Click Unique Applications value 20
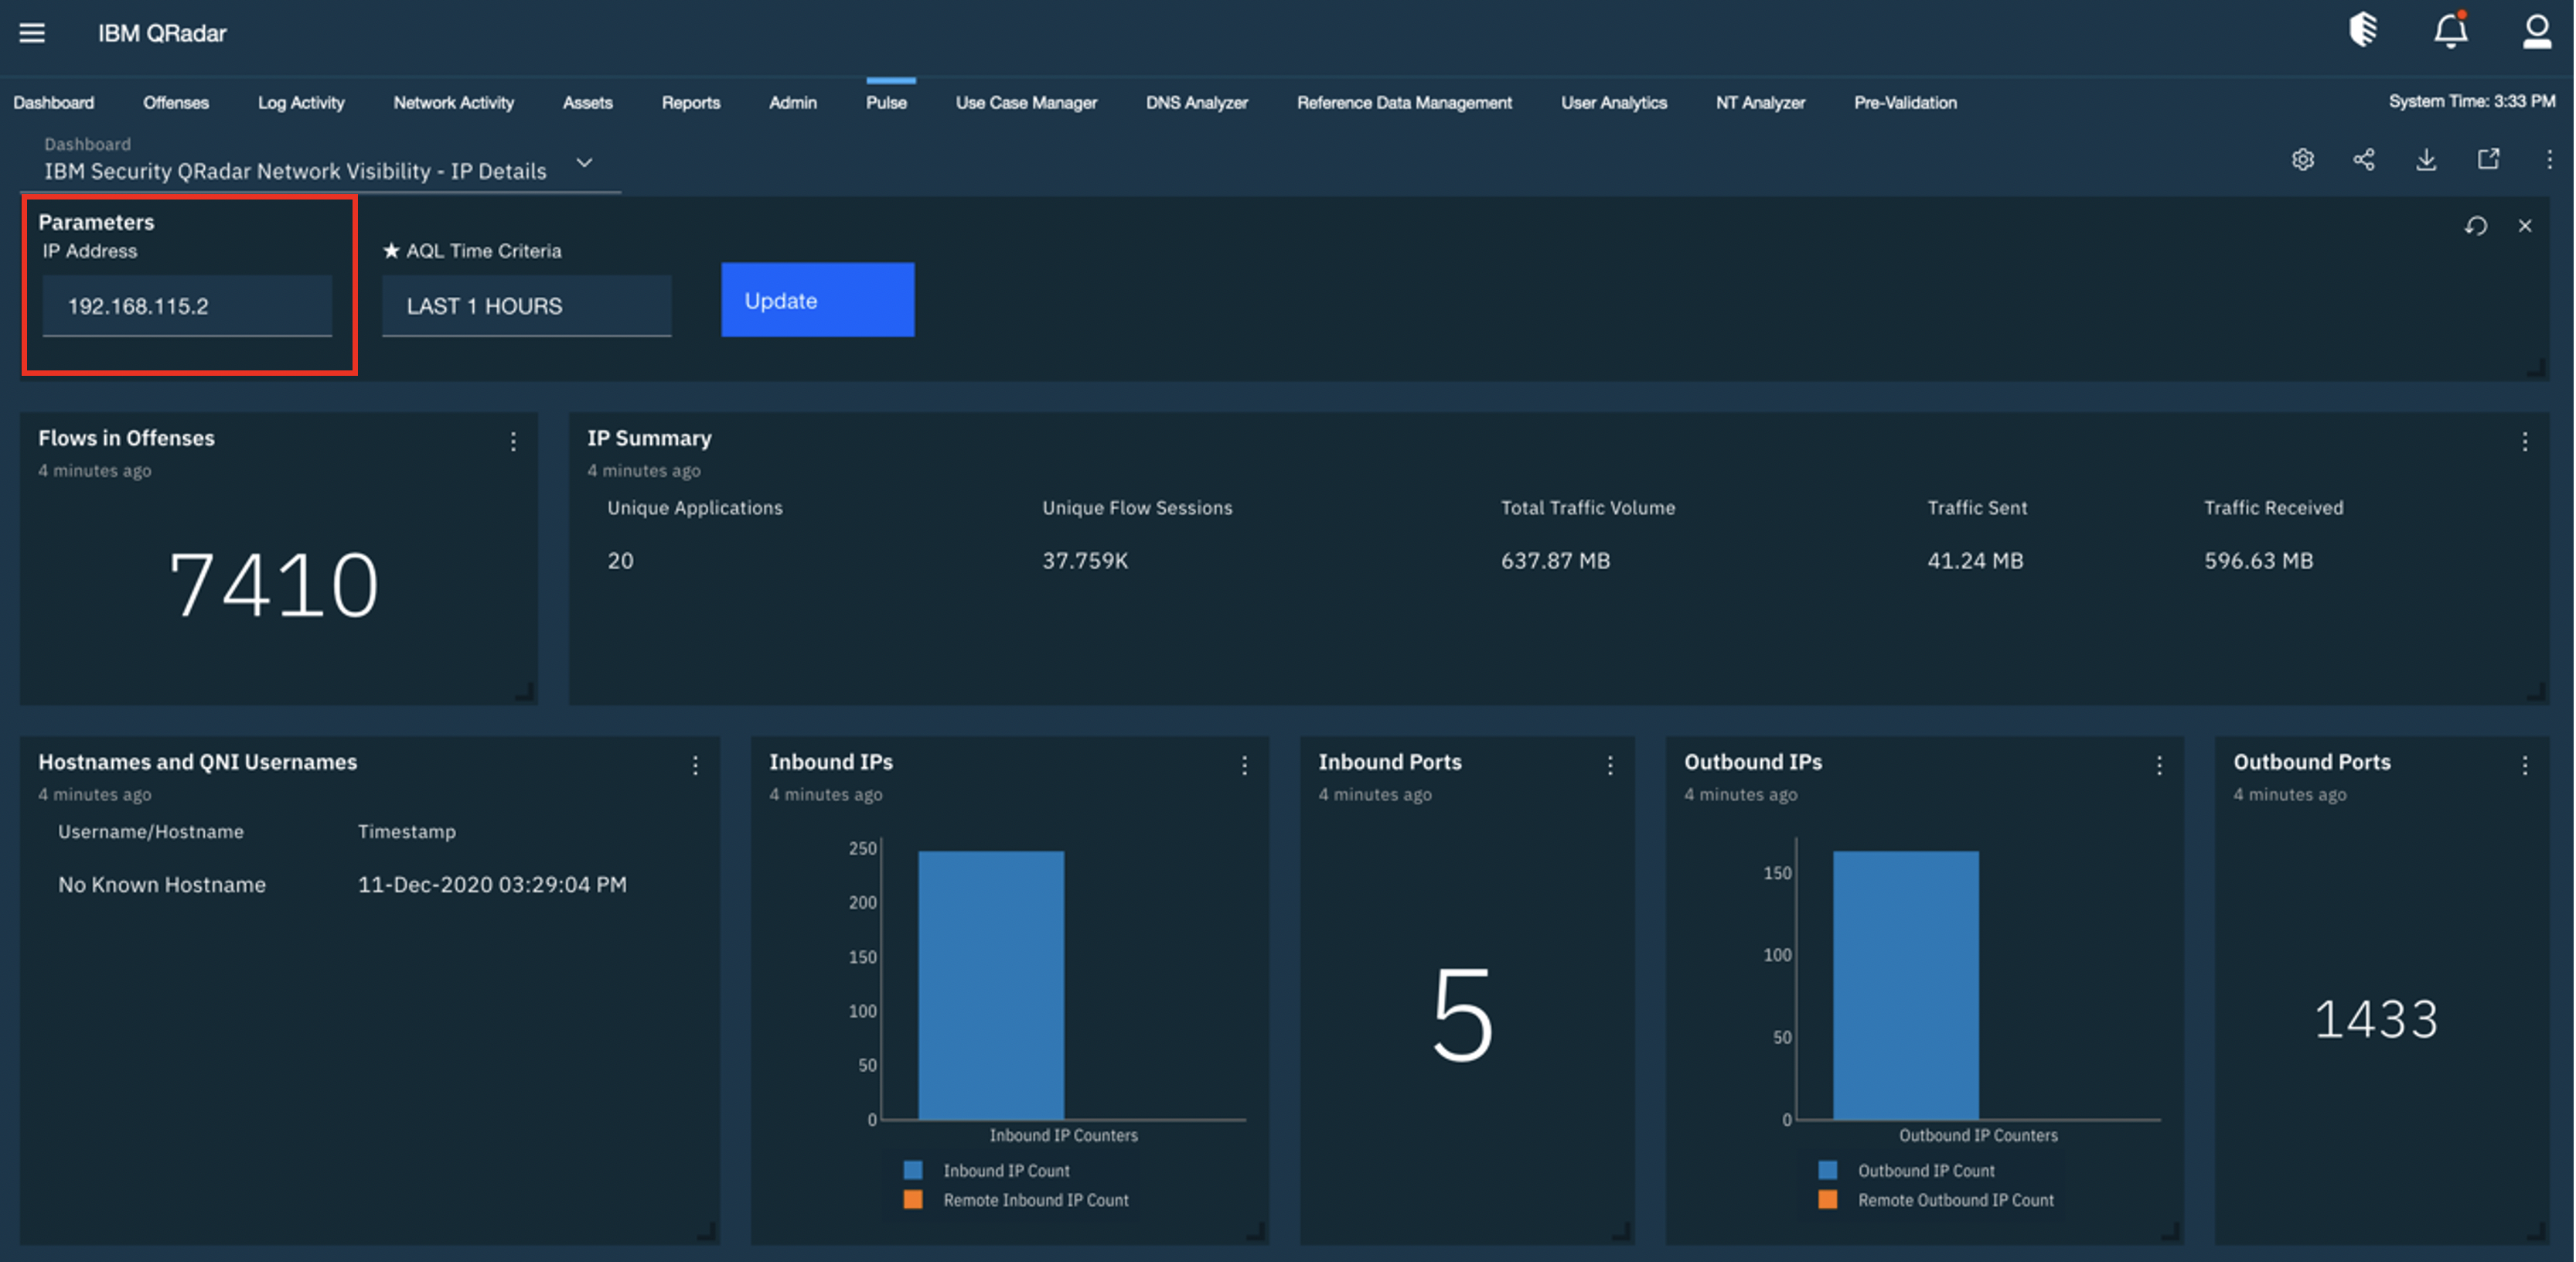 tap(620, 561)
